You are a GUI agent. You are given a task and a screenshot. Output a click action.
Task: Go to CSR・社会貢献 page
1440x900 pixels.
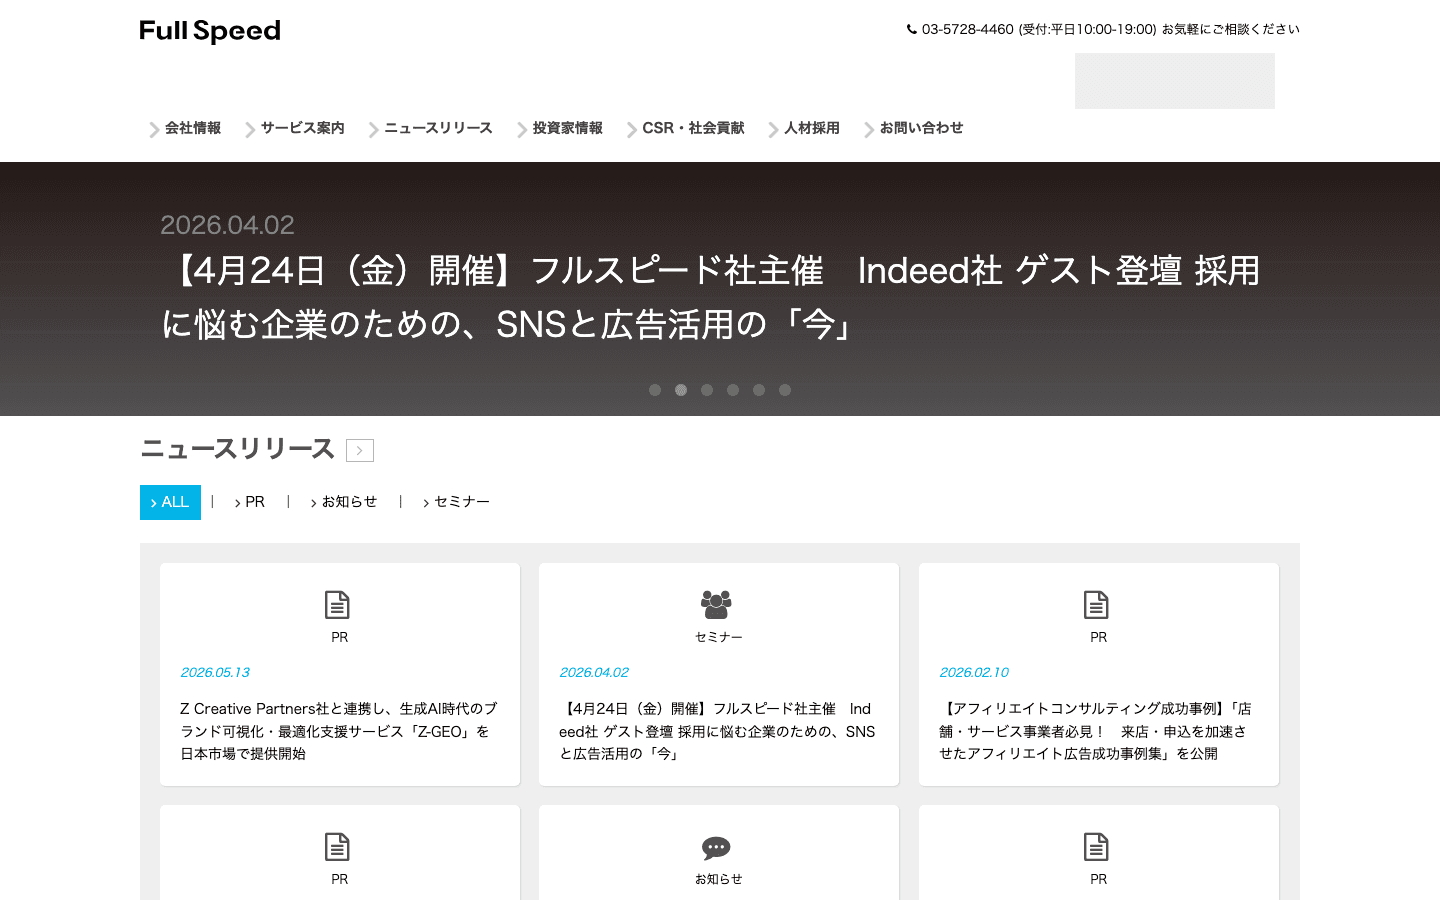pyautogui.click(x=686, y=128)
